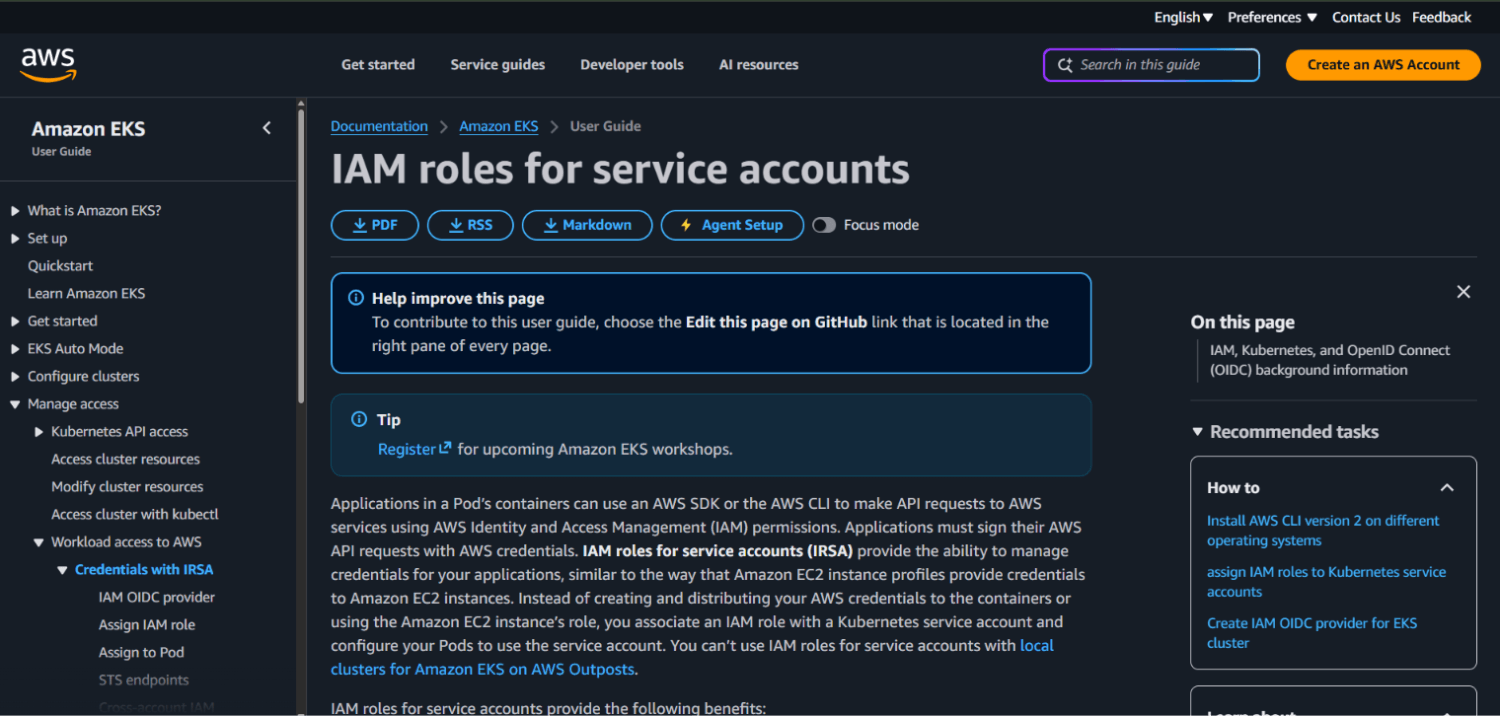Image resolution: width=1500 pixels, height=716 pixels.
Task: Open Learn Amazon EKS in sidebar
Action: 86,293
